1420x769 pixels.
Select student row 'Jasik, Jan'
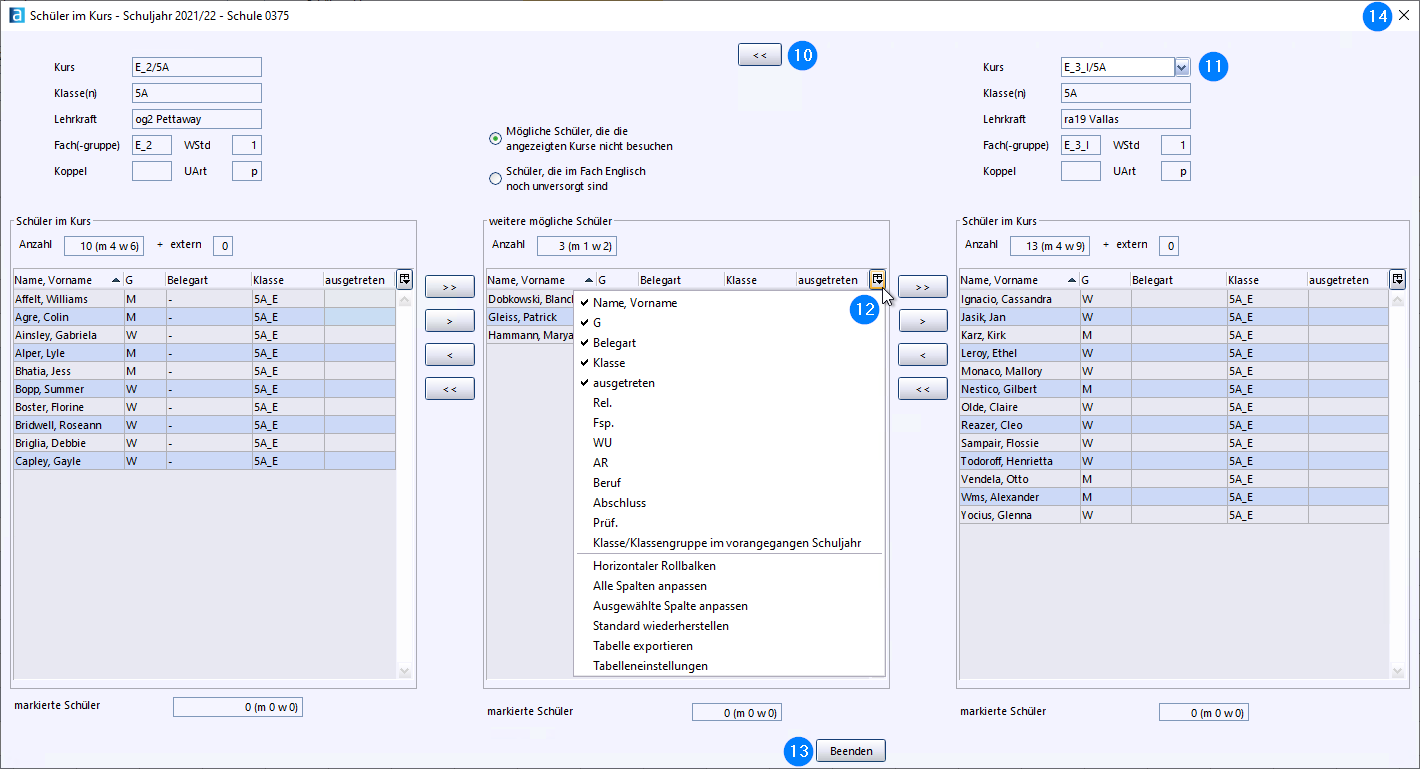click(1174, 317)
